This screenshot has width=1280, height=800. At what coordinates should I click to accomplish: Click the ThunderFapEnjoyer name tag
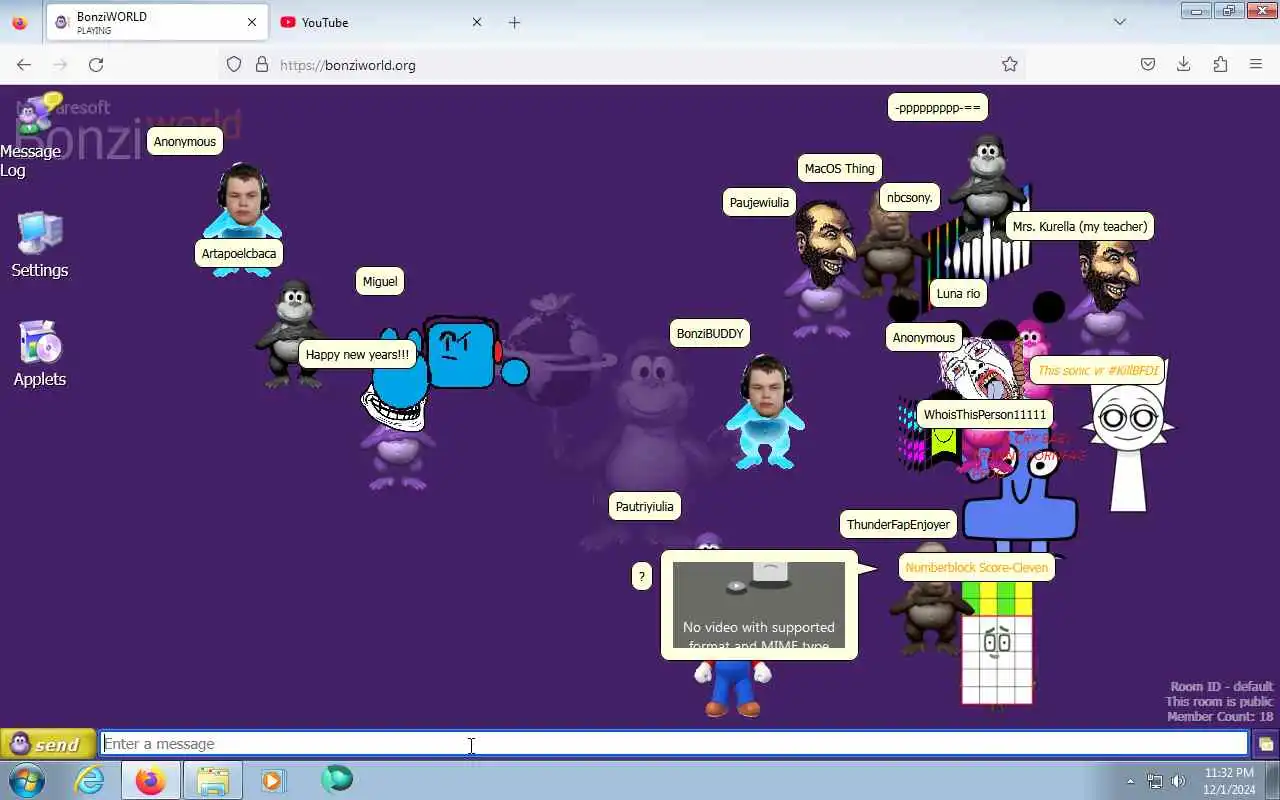[898, 525]
